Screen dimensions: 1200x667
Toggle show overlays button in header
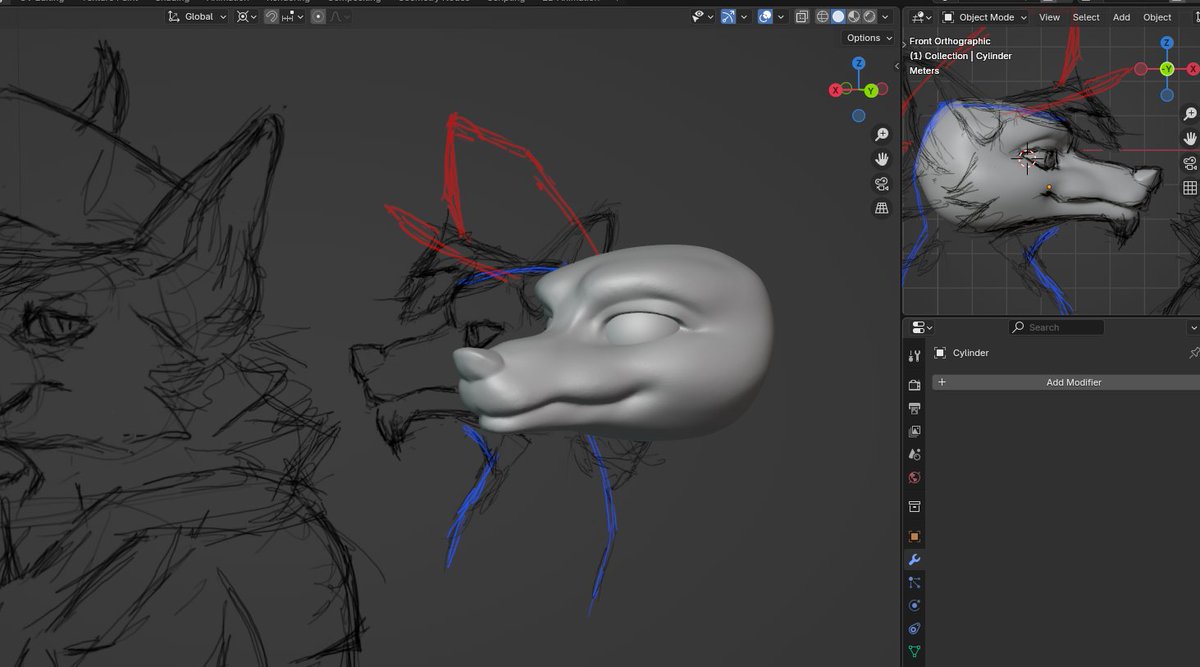765,17
